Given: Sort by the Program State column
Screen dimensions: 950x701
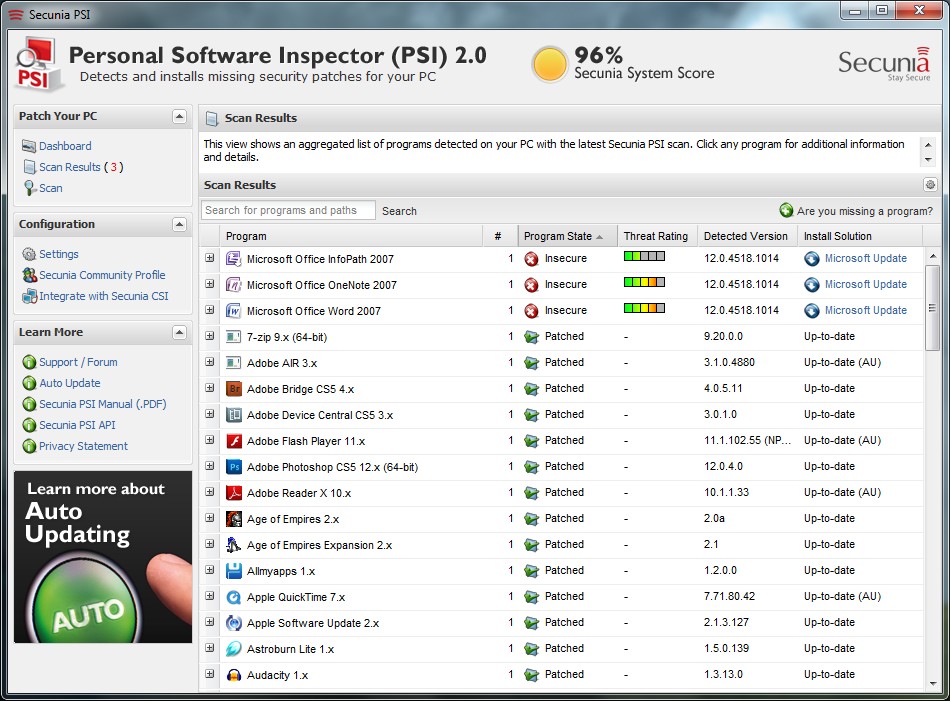Looking at the screenshot, I should coord(567,236).
